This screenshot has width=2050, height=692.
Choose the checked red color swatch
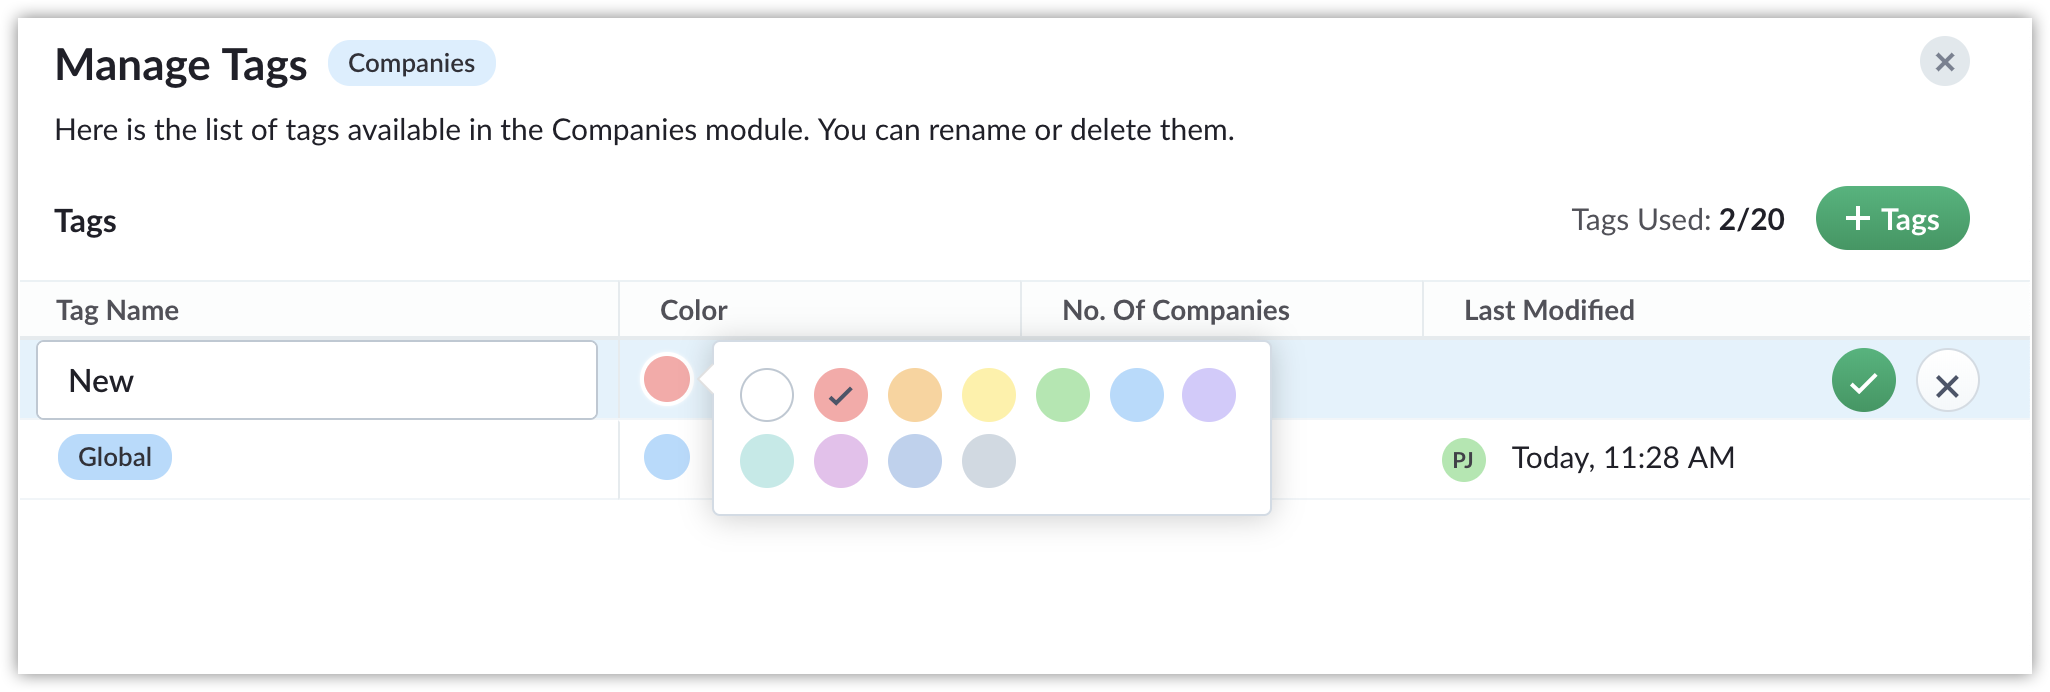click(841, 395)
